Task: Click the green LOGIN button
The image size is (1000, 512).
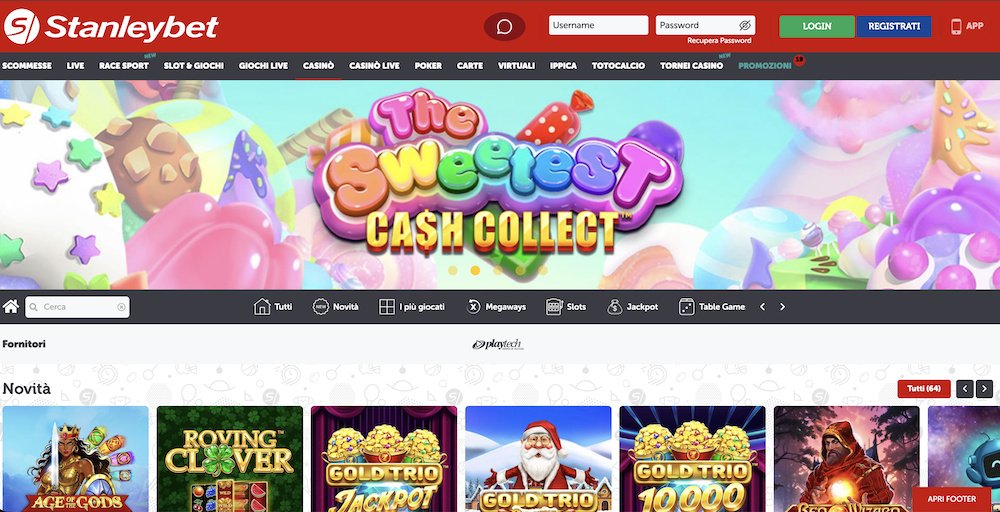Action: [x=817, y=26]
